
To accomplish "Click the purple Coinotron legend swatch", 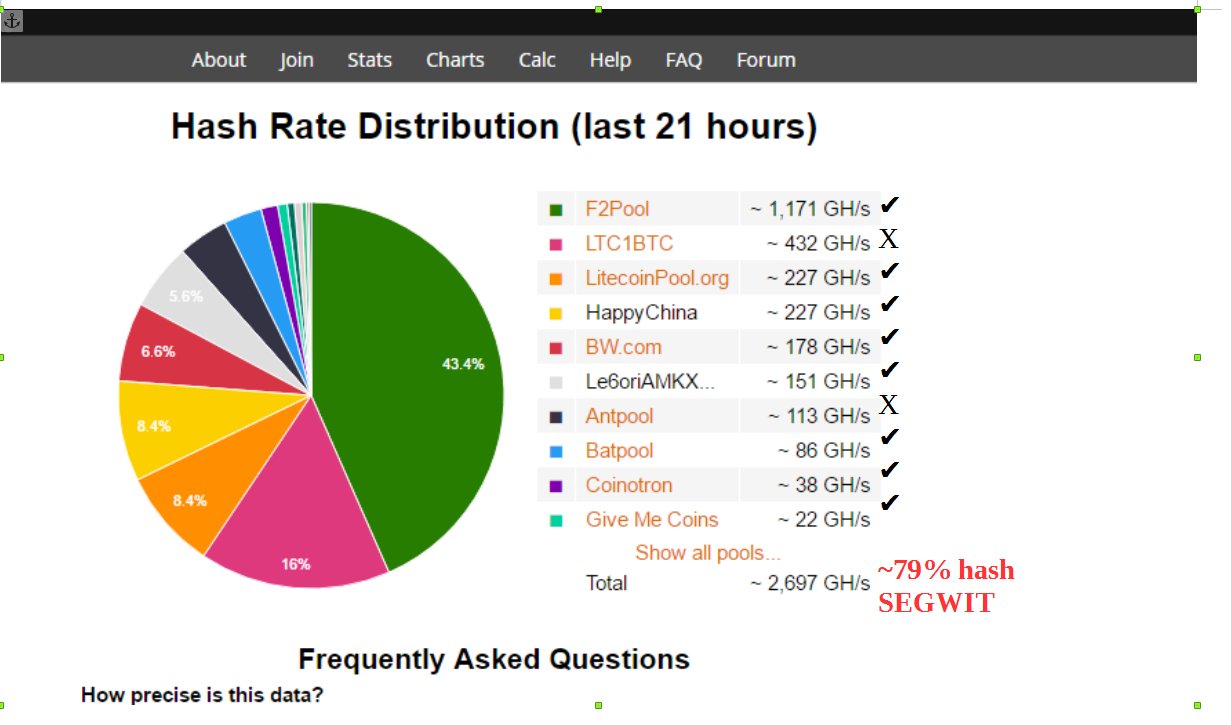I will pos(556,486).
